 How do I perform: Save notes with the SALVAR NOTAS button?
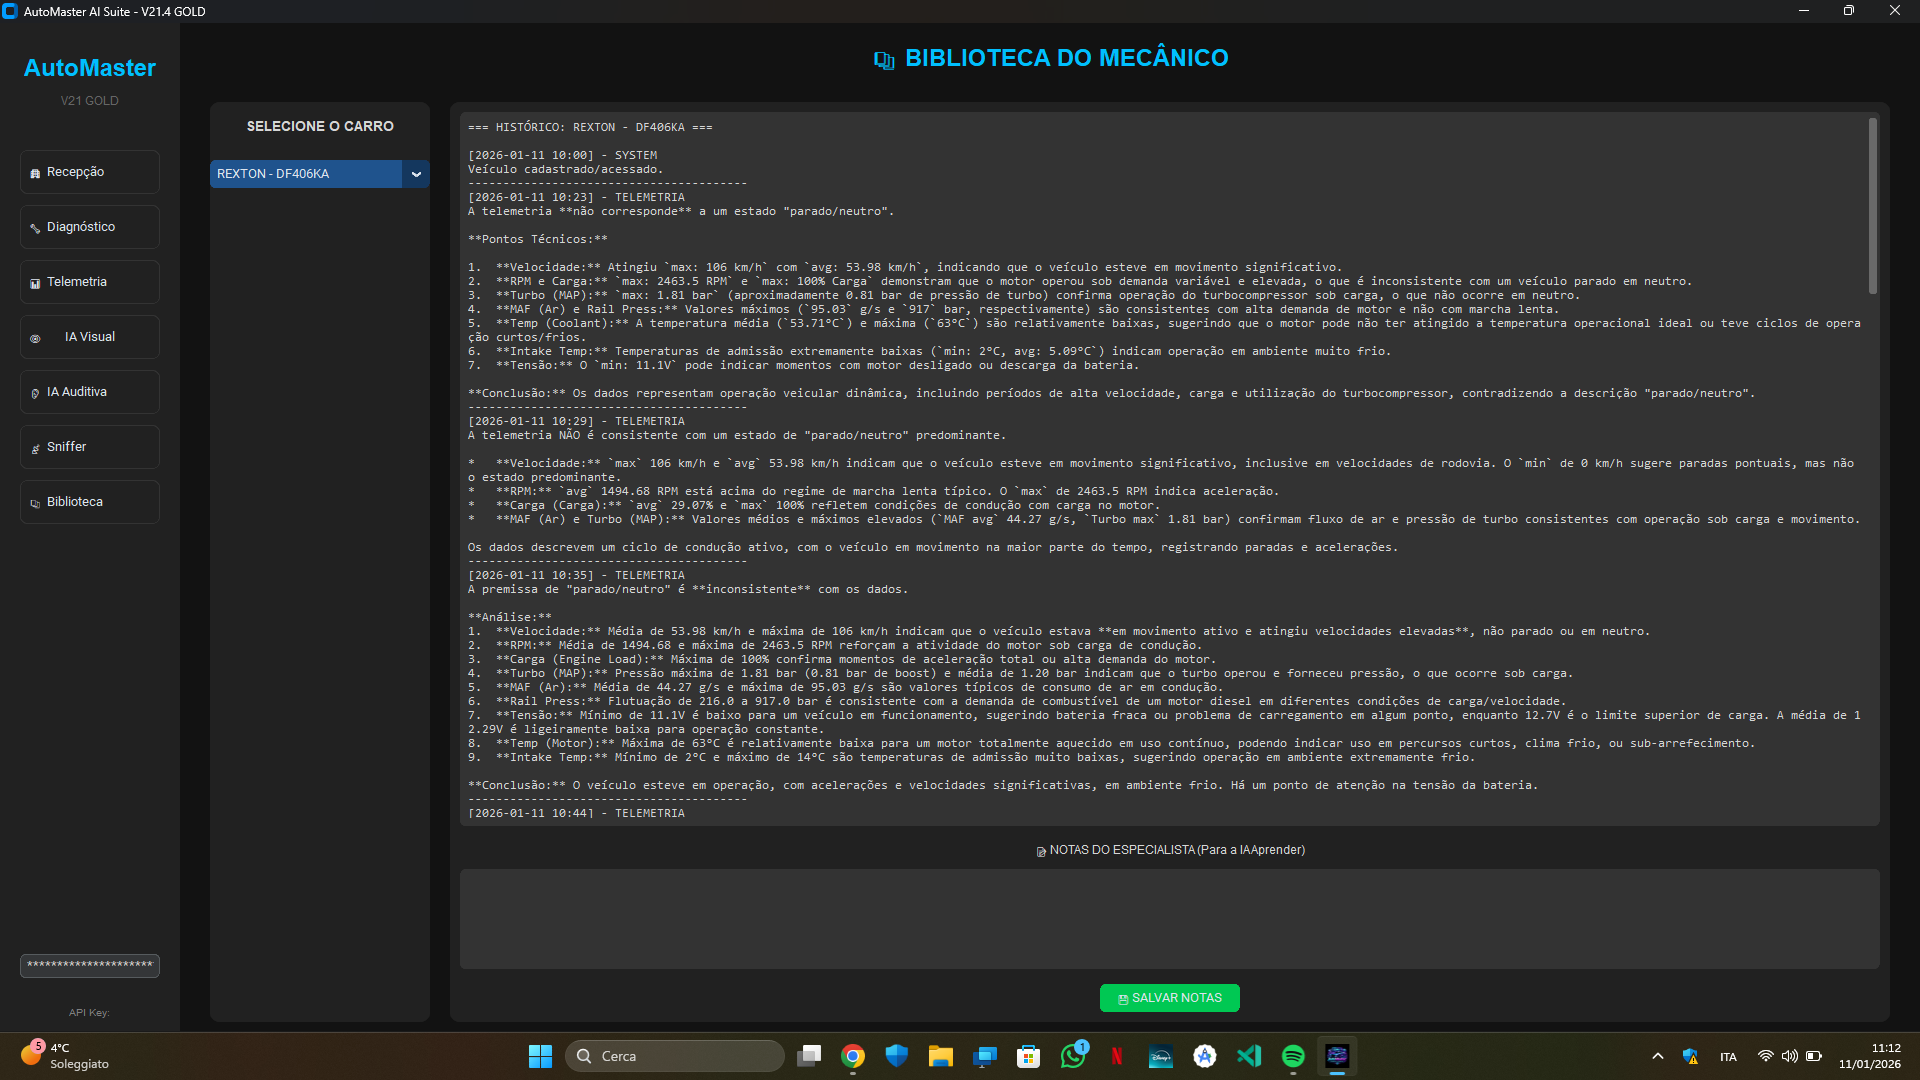(x=1169, y=998)
